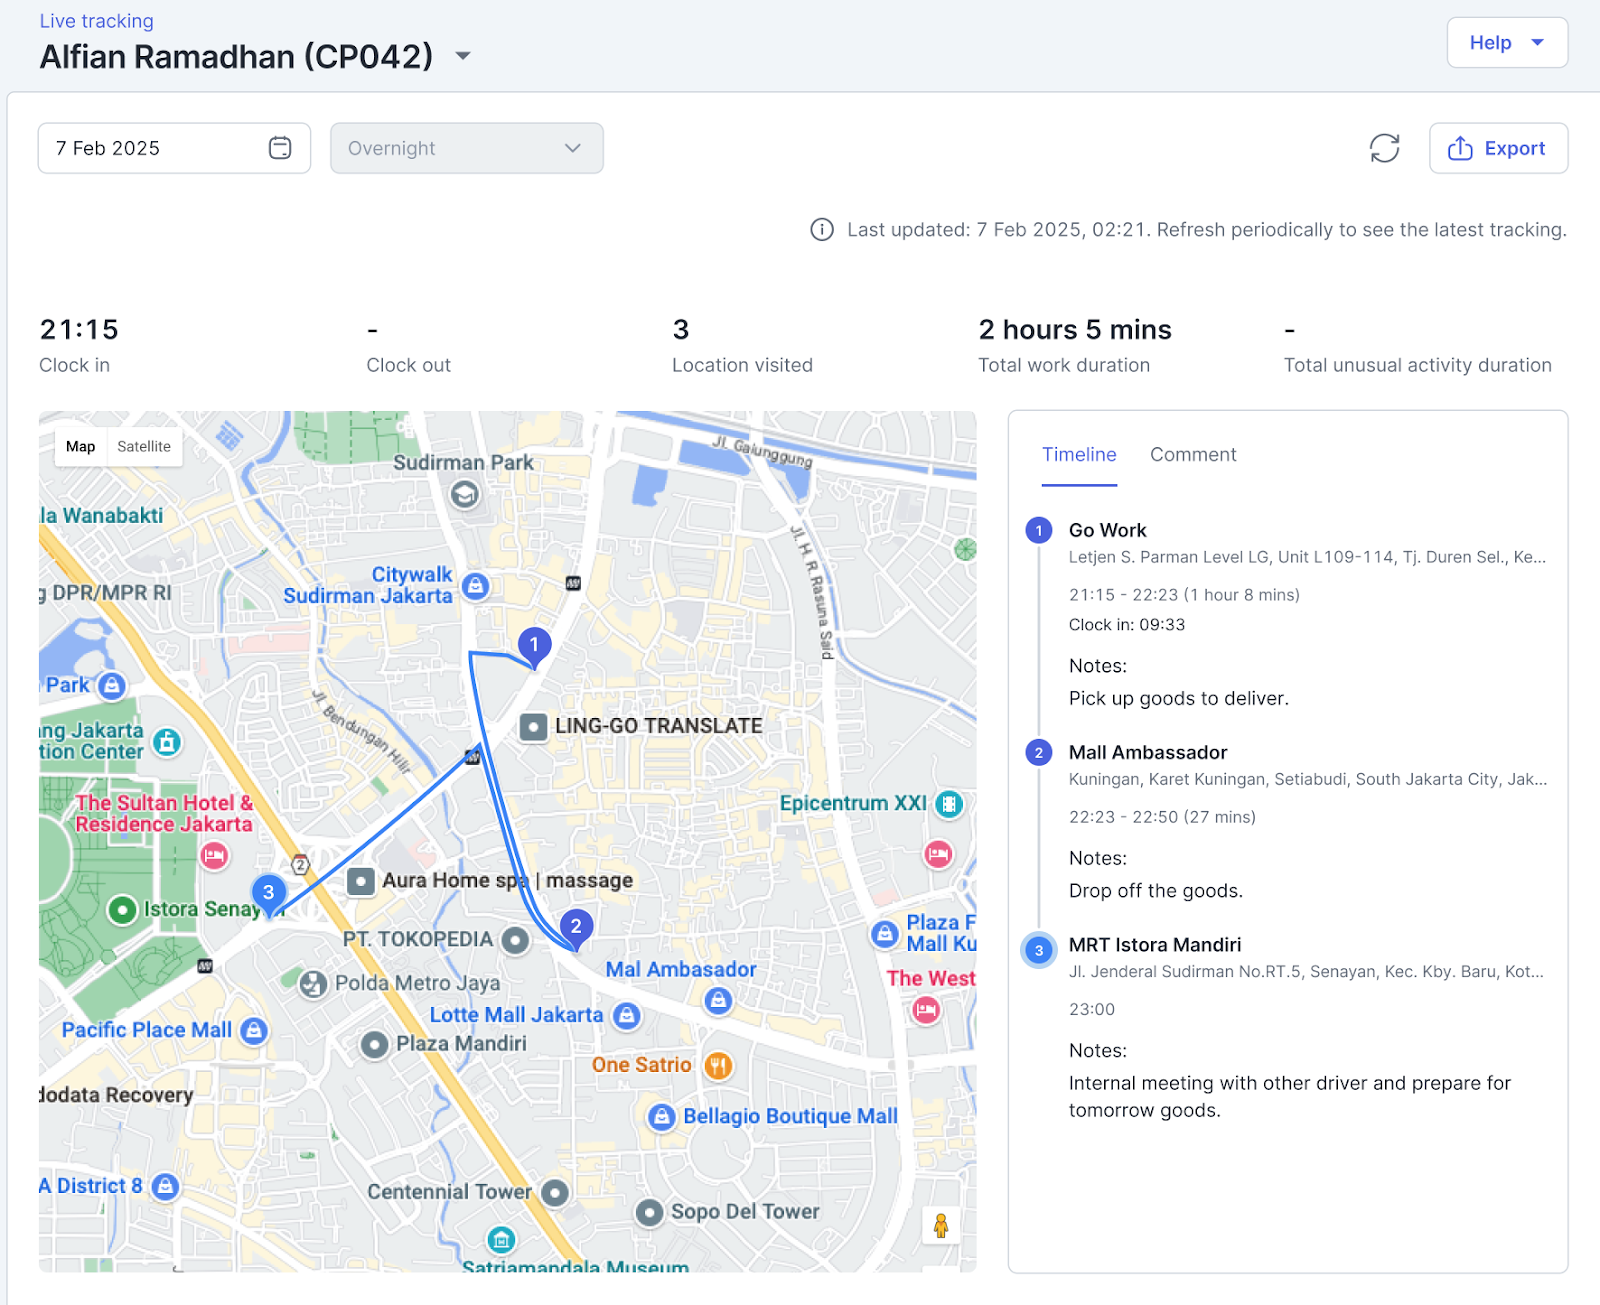Select the Go Work timeline marker 1
The image size is (1600, 1305).
(1039, 531)
